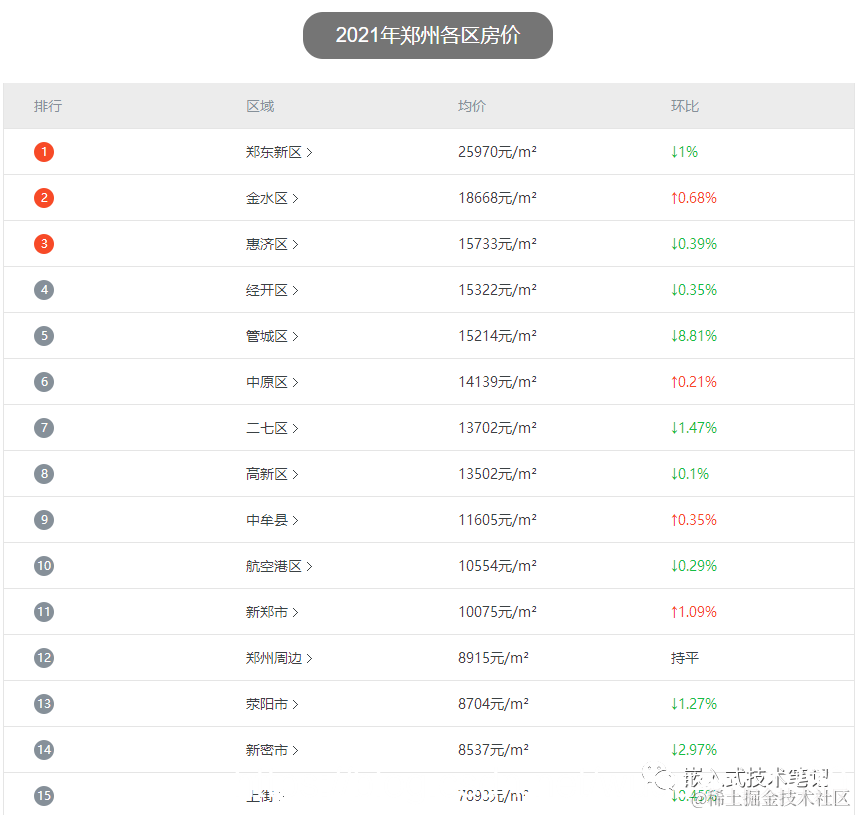Click the red rank 2 badge
Screen dimensions: 857x815
44,198
